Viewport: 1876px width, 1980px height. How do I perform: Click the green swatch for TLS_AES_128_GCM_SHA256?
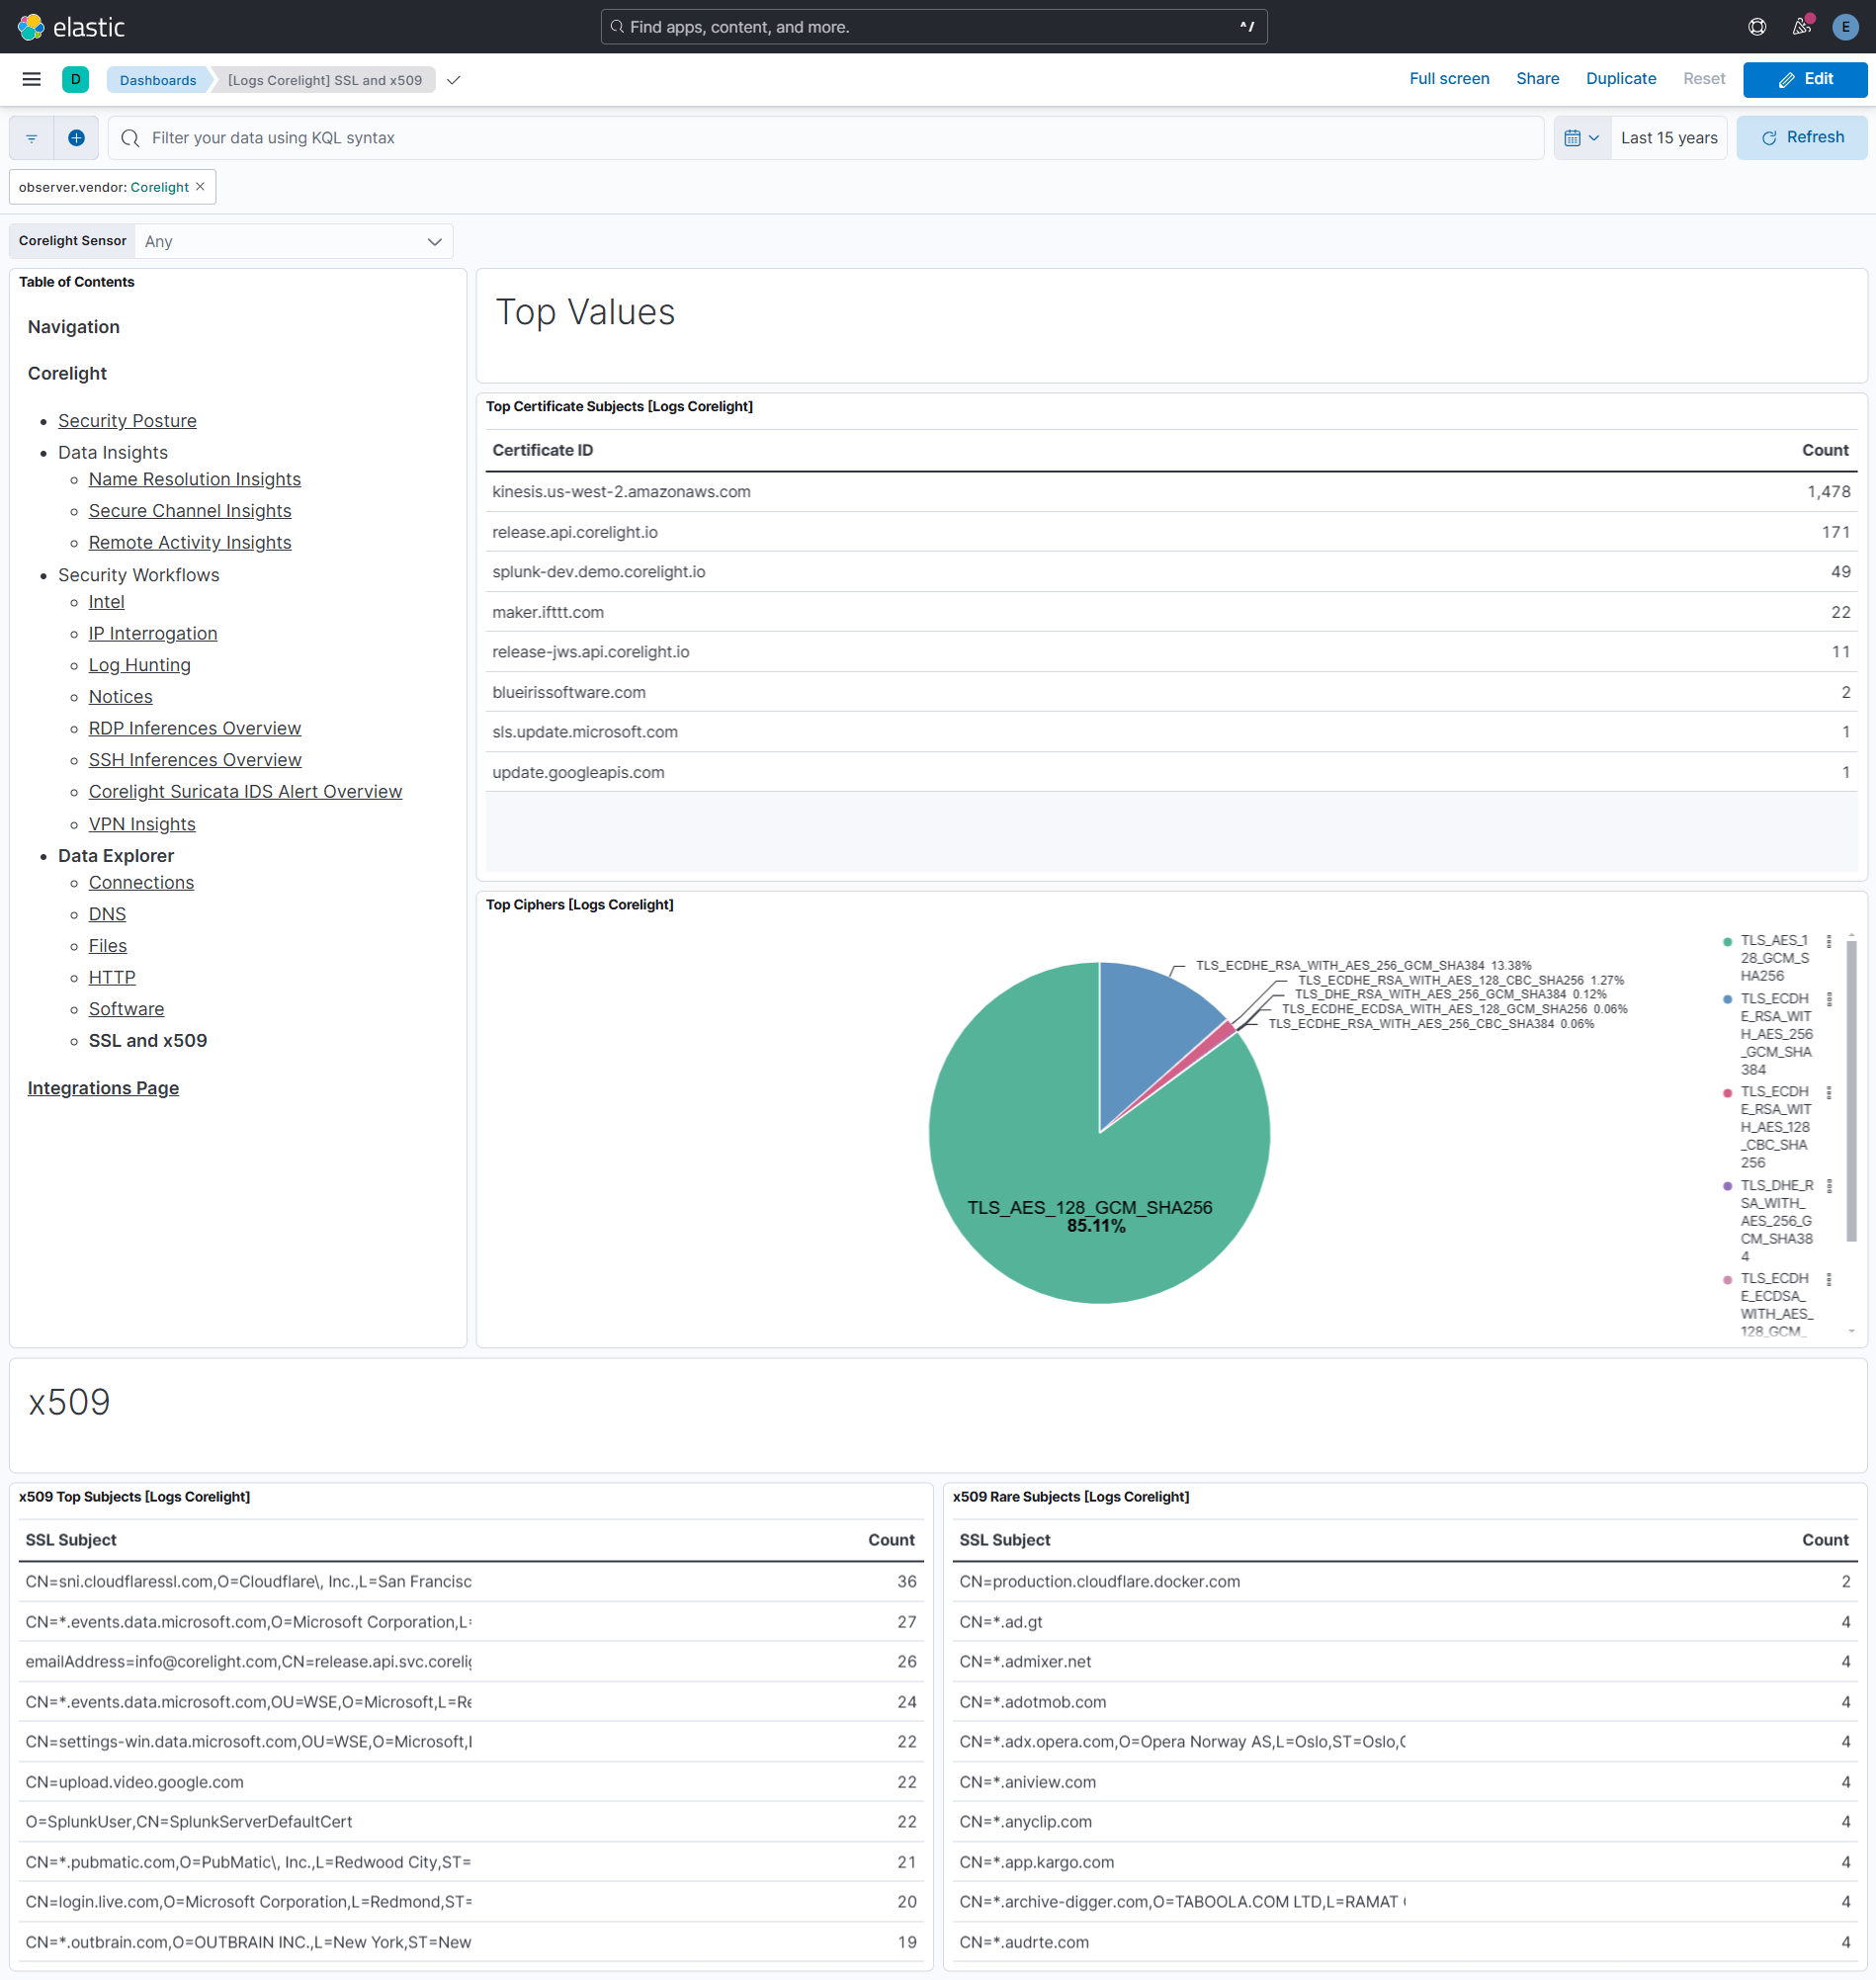(x=1727, y=941)
